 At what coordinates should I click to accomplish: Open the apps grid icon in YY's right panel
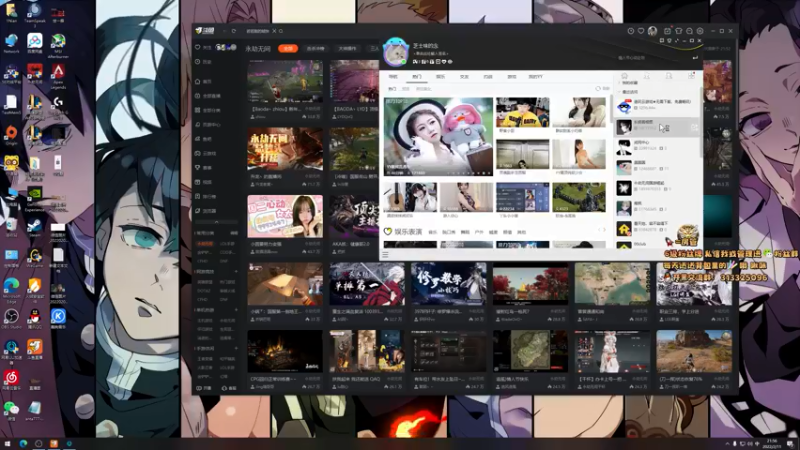pyautogui.click(x=691, y=76)
